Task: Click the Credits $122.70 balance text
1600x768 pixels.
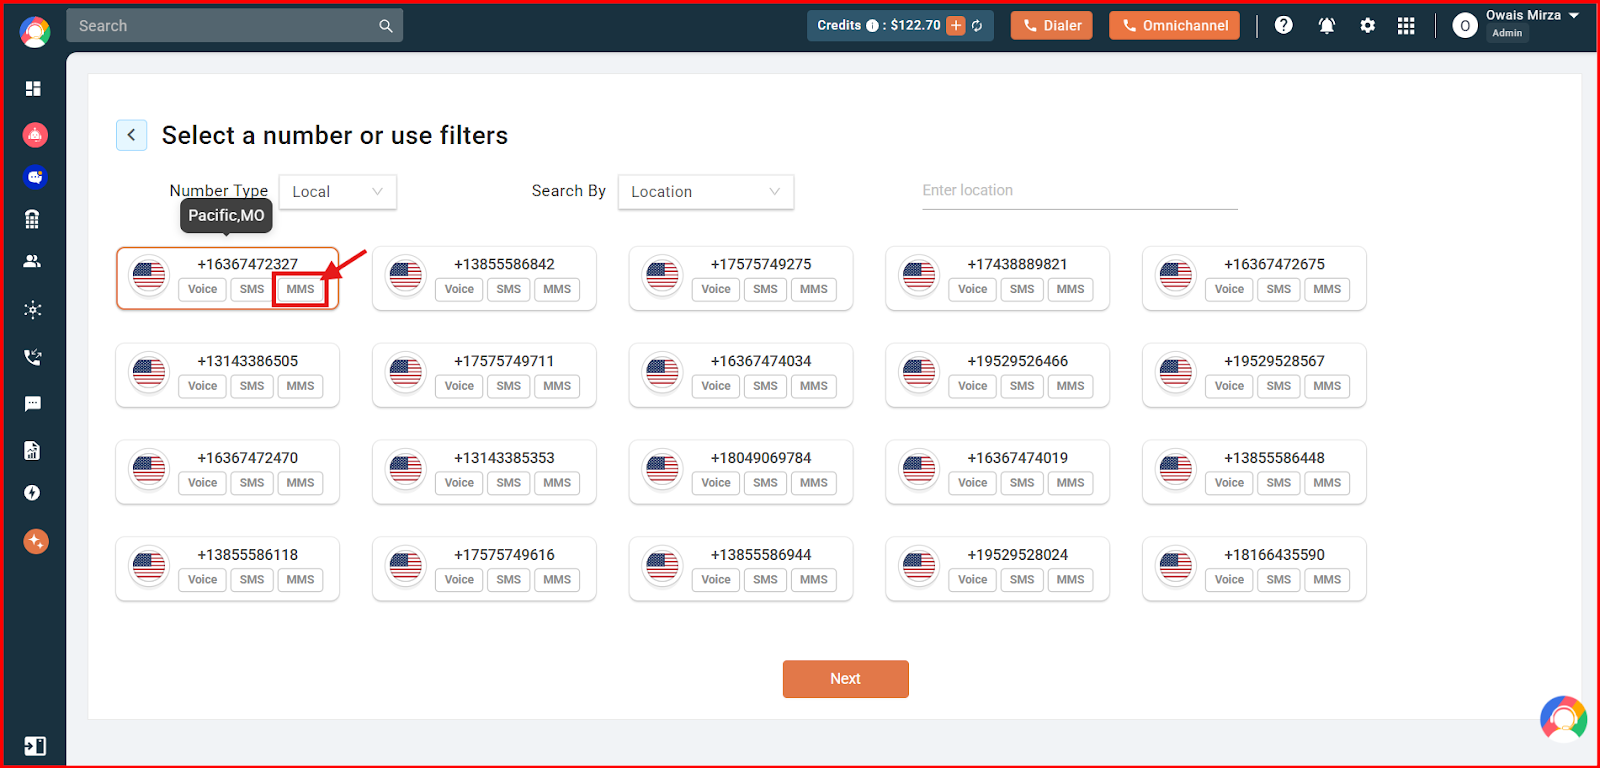Action: pos(879,26)
